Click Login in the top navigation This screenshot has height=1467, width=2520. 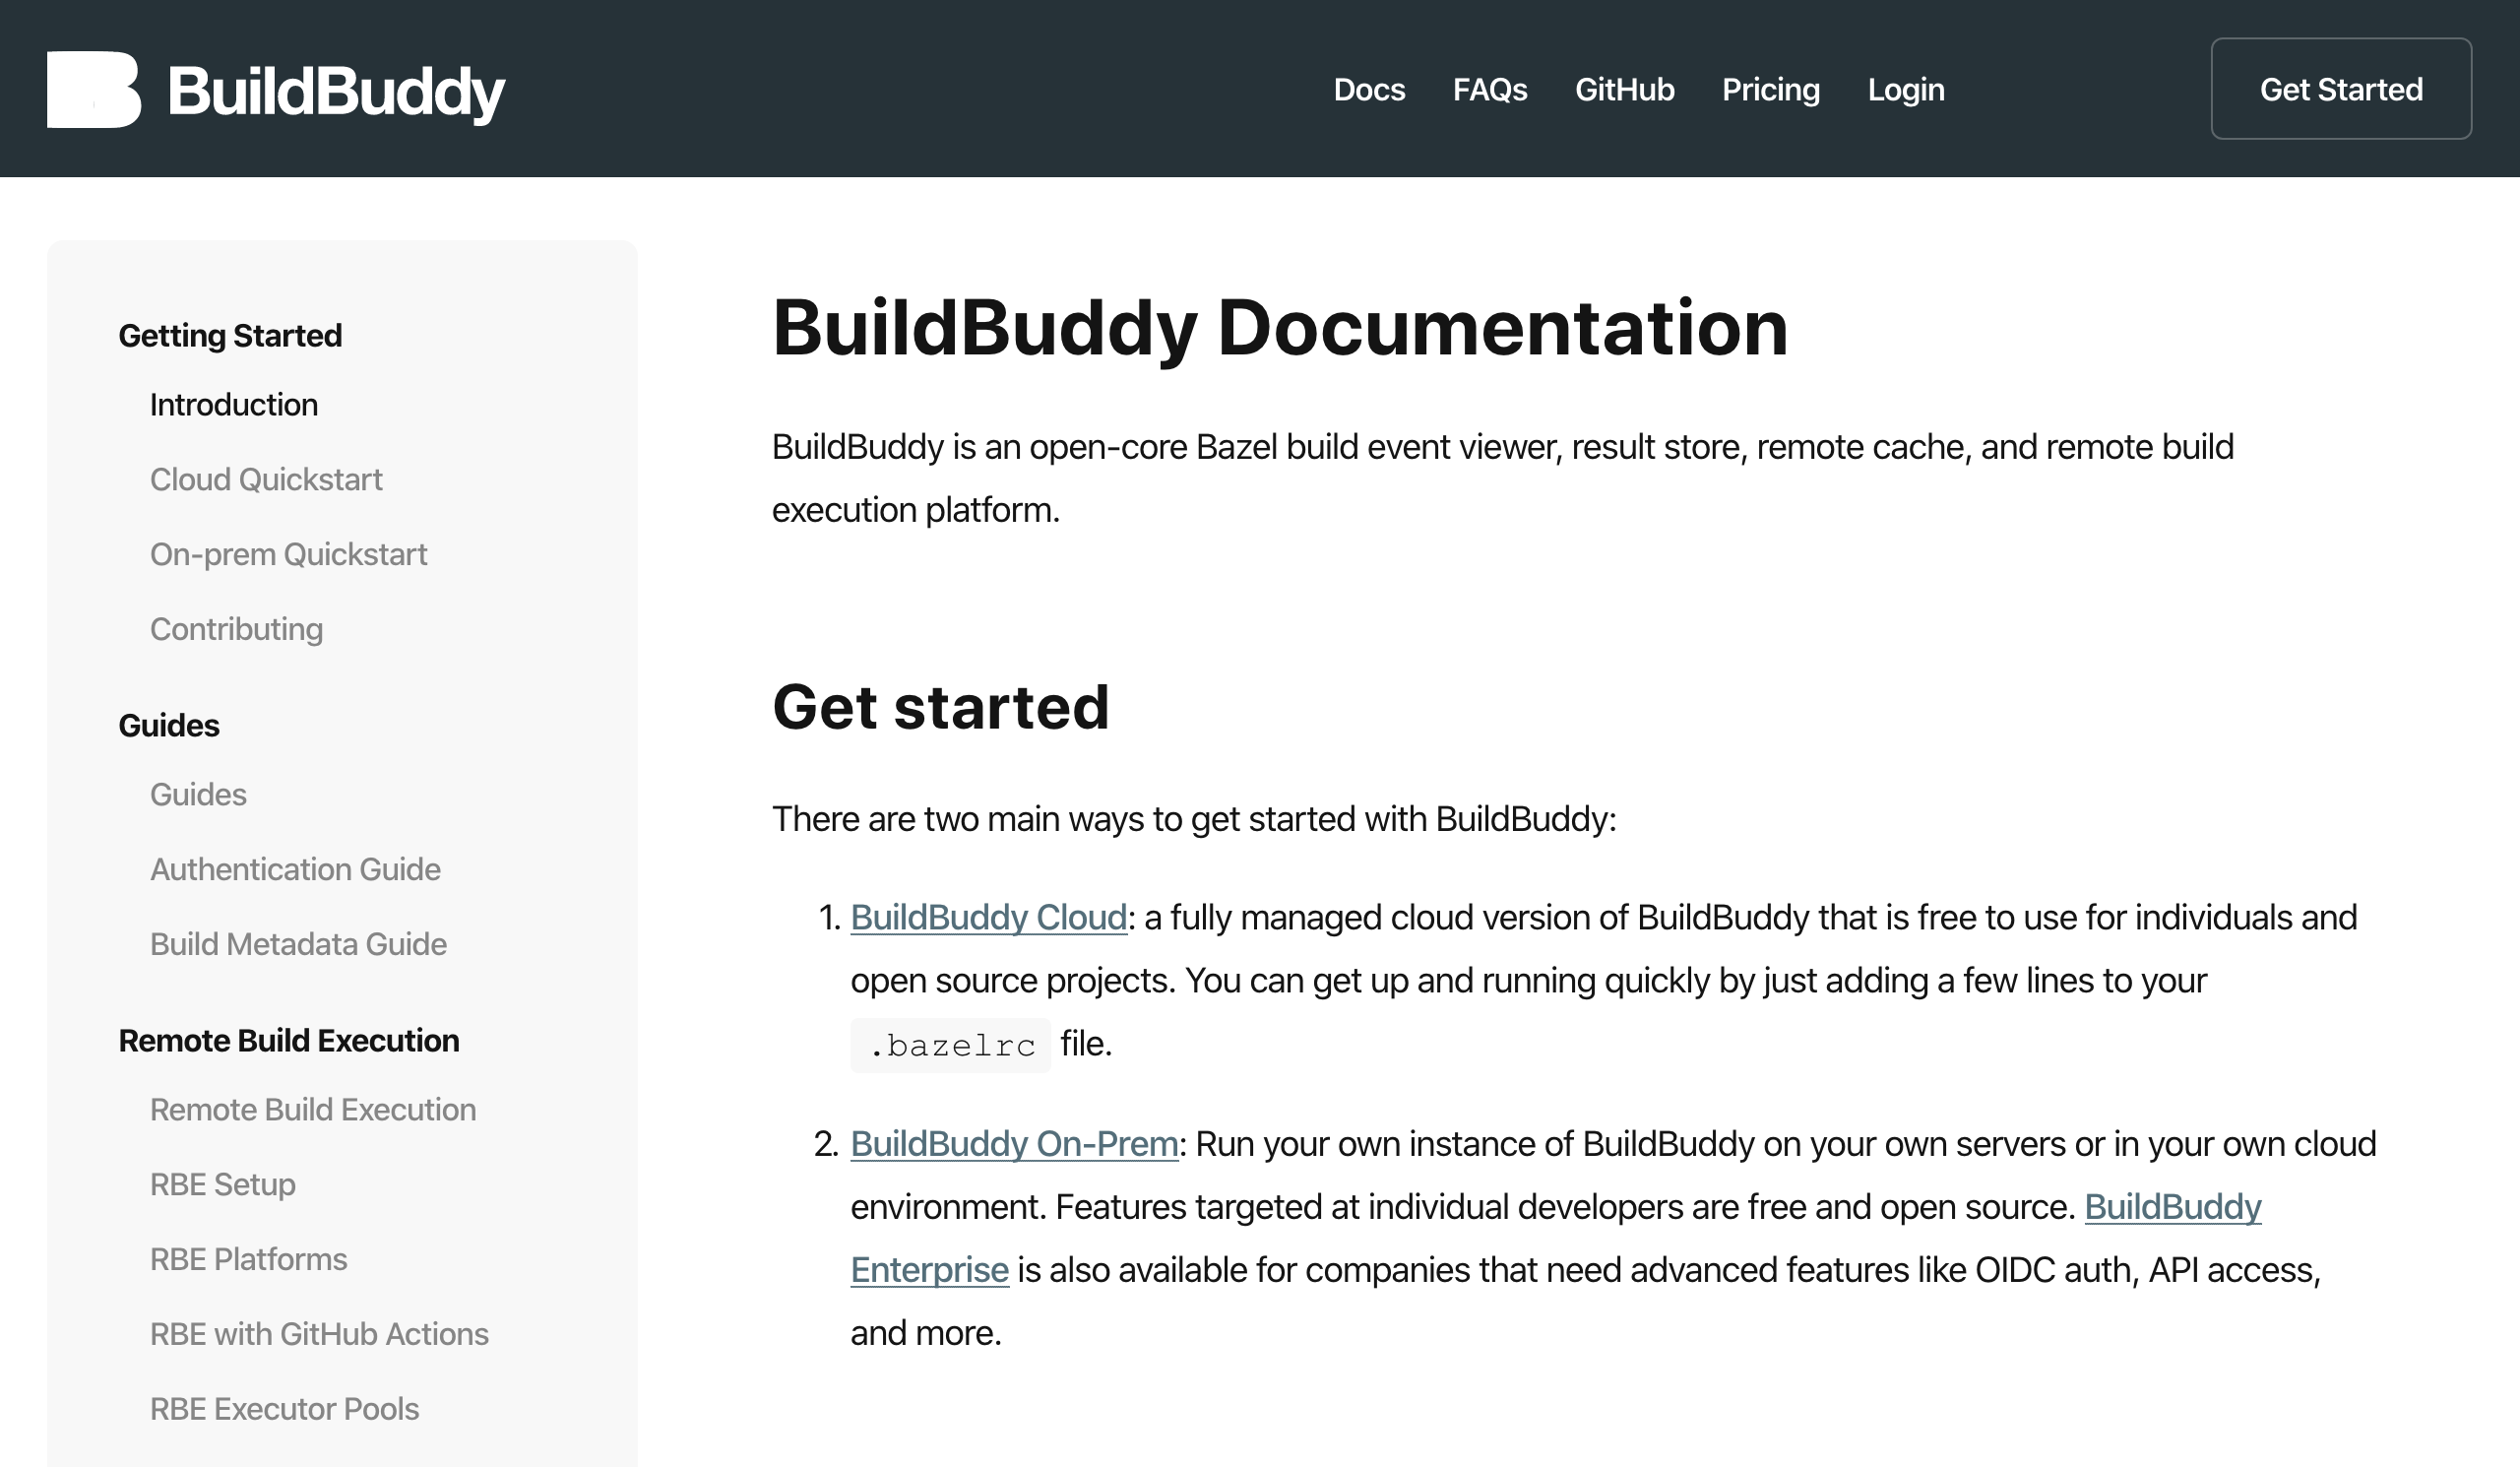(1906, 89)
